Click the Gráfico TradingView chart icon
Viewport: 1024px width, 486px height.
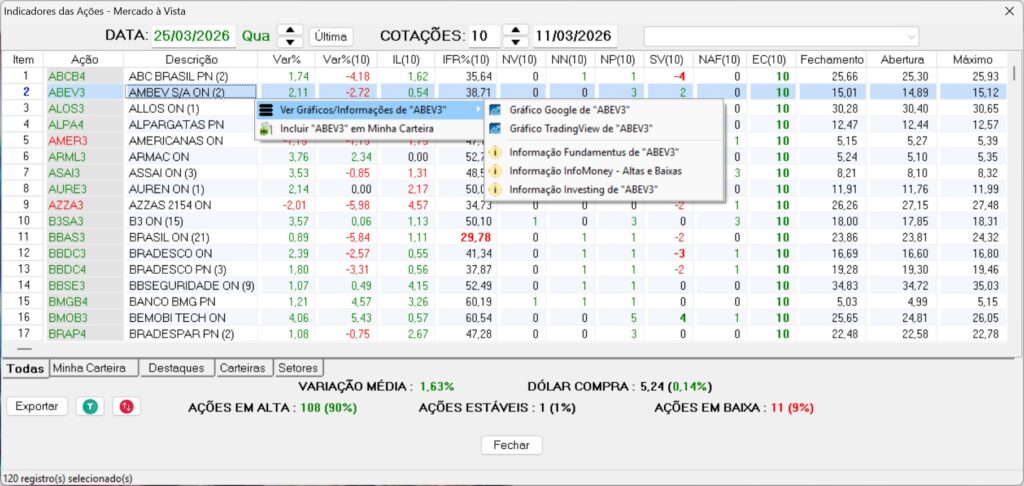495,128
